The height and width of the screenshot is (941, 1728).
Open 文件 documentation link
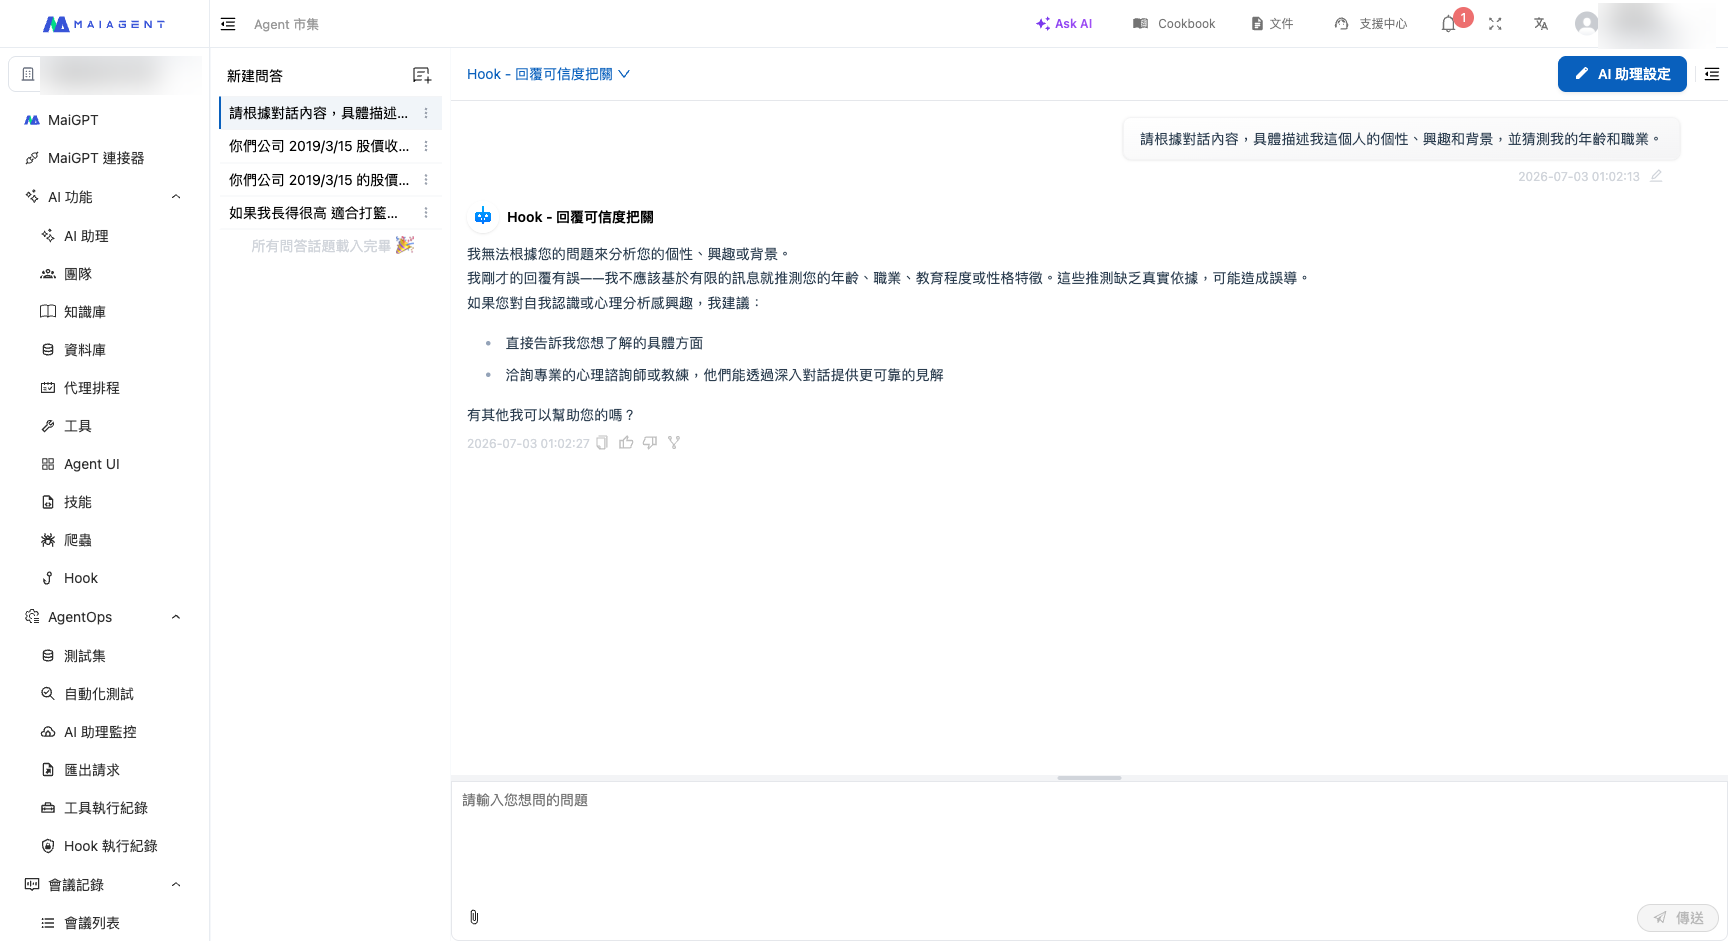tap(1272, 24)
